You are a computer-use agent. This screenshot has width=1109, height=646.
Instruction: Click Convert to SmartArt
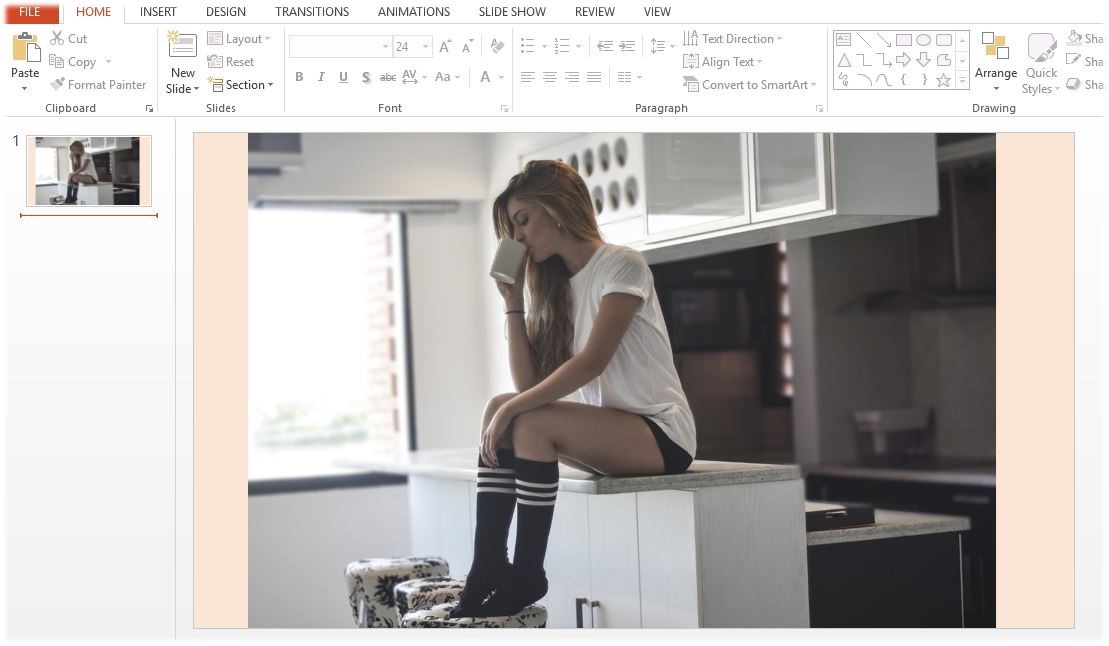(x=749, y=85)
